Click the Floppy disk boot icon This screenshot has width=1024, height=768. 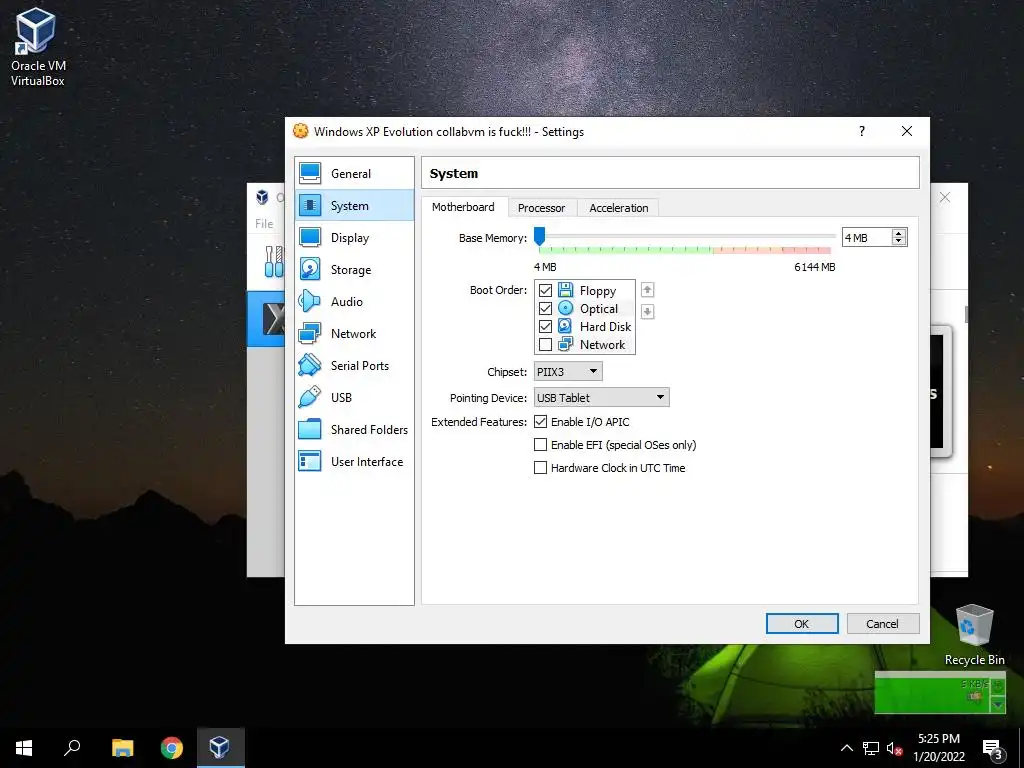(566, 290)
